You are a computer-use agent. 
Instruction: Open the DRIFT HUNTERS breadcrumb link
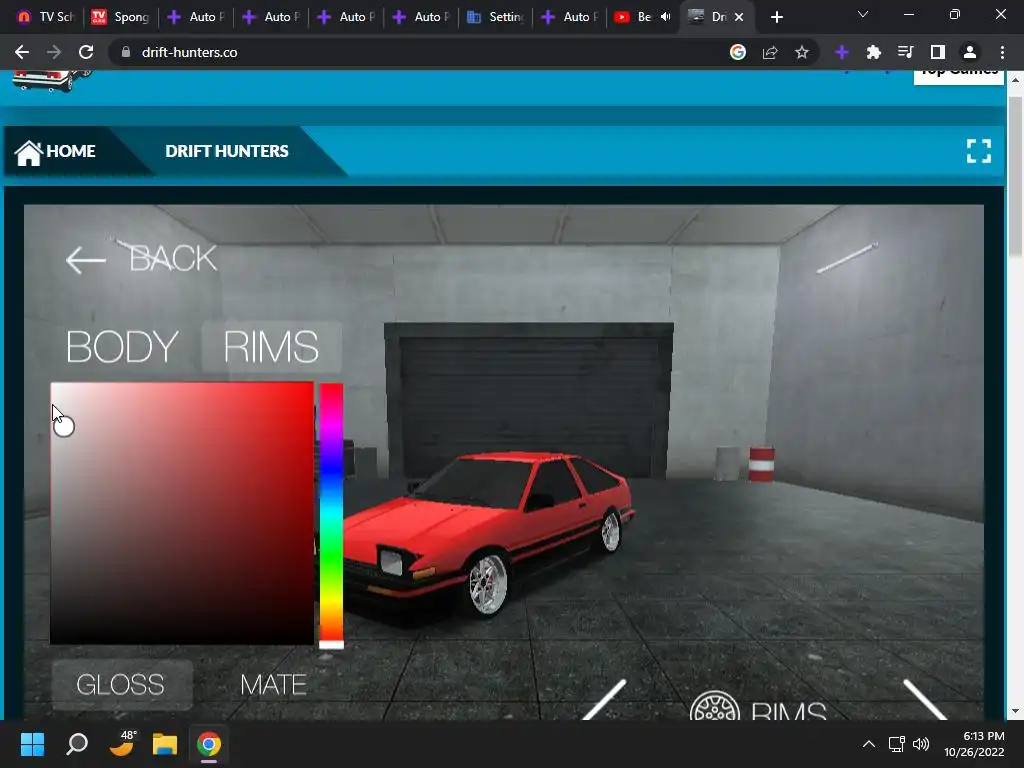pos(227,152)
